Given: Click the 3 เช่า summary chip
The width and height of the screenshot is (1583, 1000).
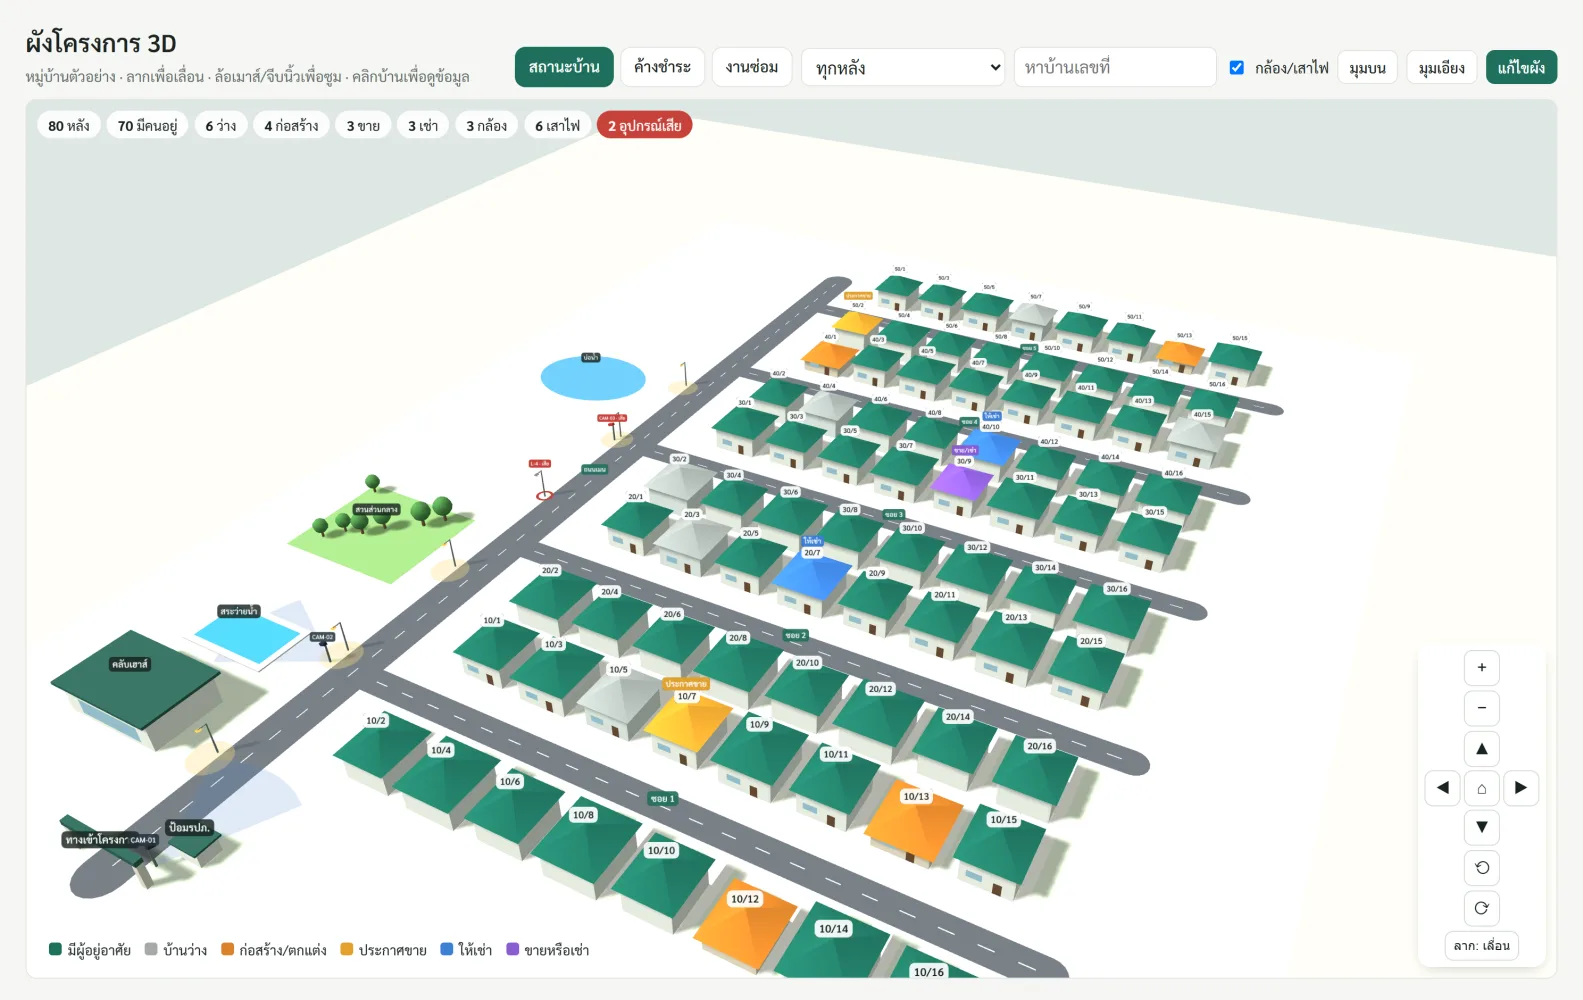Looking at the screenshot, I should coord(423,126).
